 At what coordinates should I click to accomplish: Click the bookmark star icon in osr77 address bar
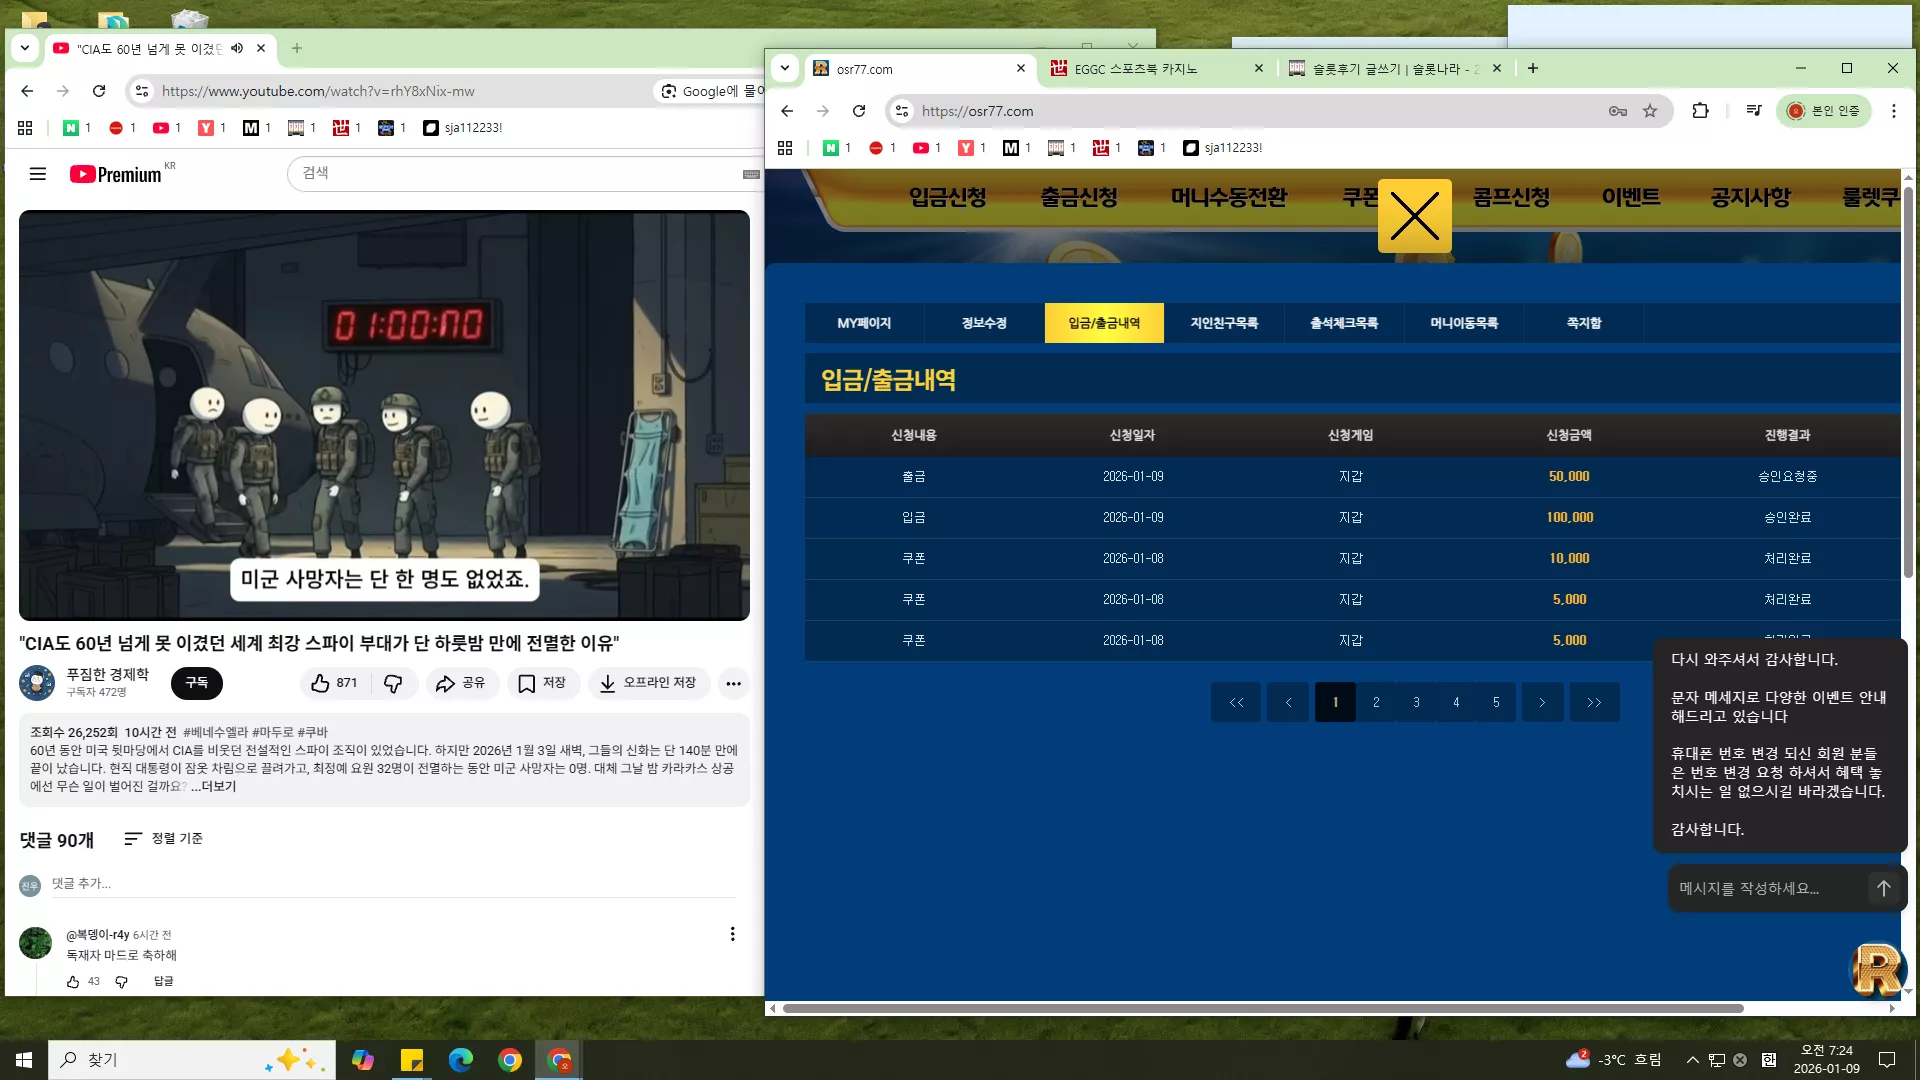pos(1650,111)
